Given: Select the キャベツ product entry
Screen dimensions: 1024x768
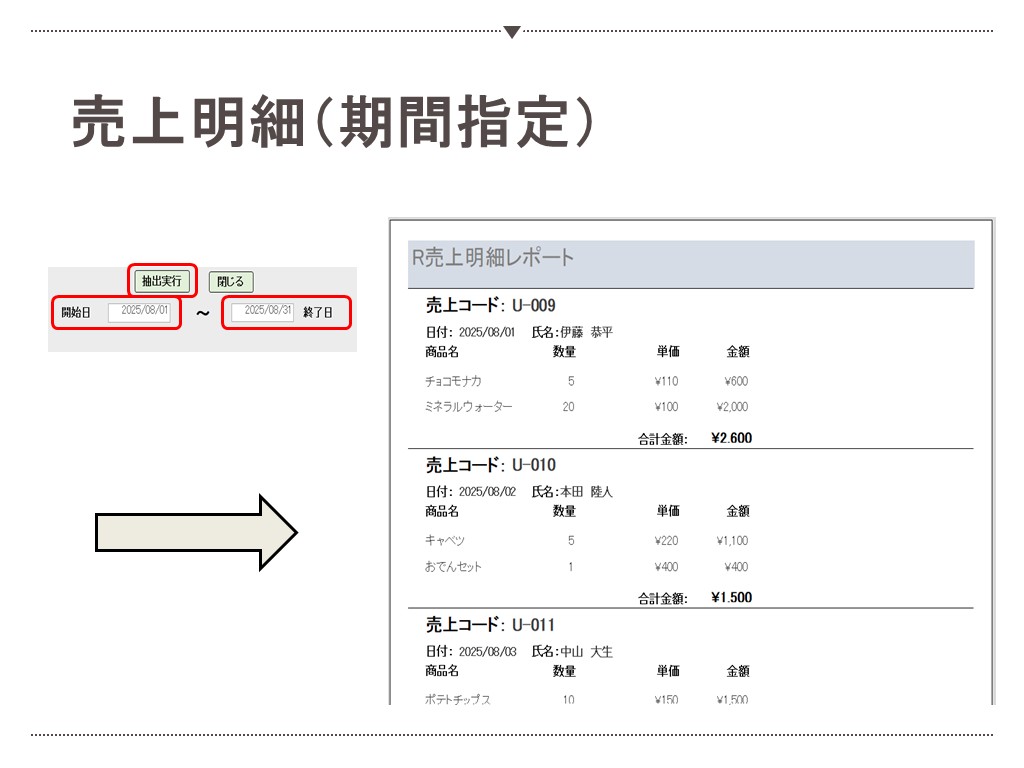Looking at the screenshot, I should coord(445,541).
